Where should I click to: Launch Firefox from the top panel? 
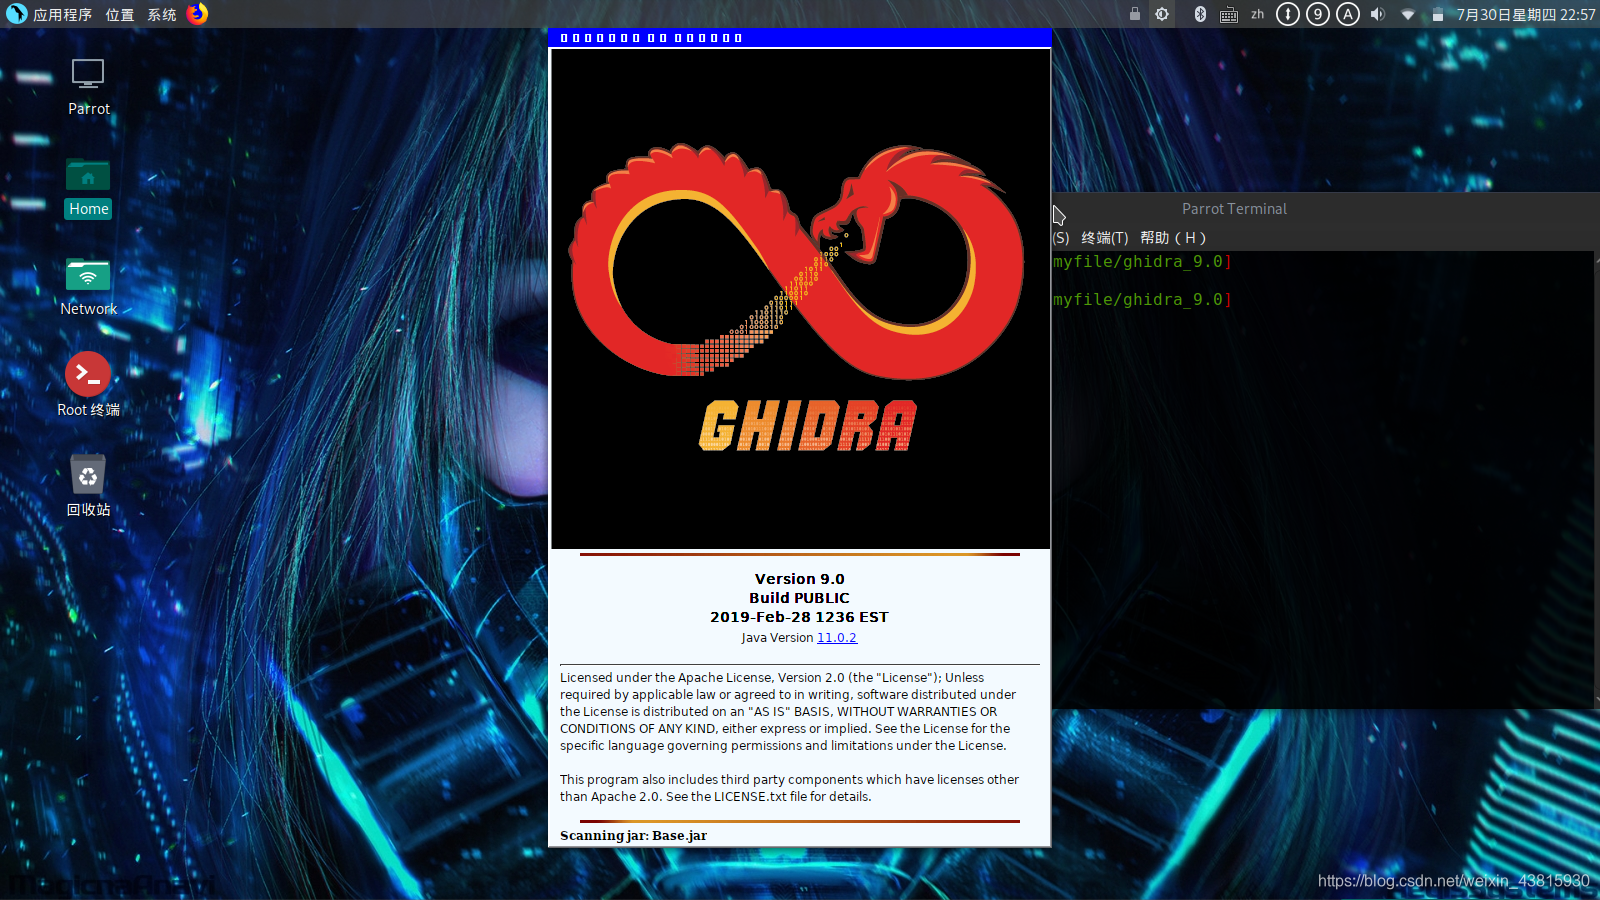pos(198,13)
